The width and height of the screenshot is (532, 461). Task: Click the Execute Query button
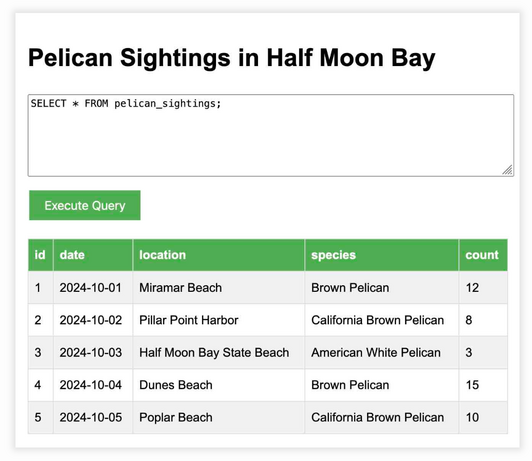click(84, 205)
